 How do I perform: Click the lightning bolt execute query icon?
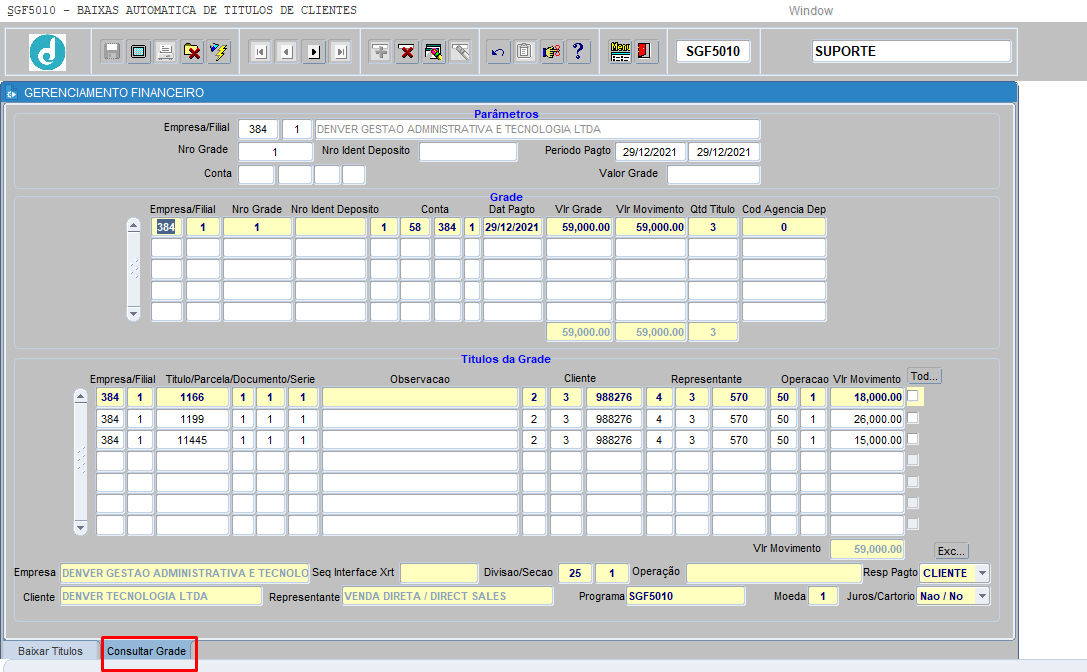pyautogui.click(x=219, y=52)
